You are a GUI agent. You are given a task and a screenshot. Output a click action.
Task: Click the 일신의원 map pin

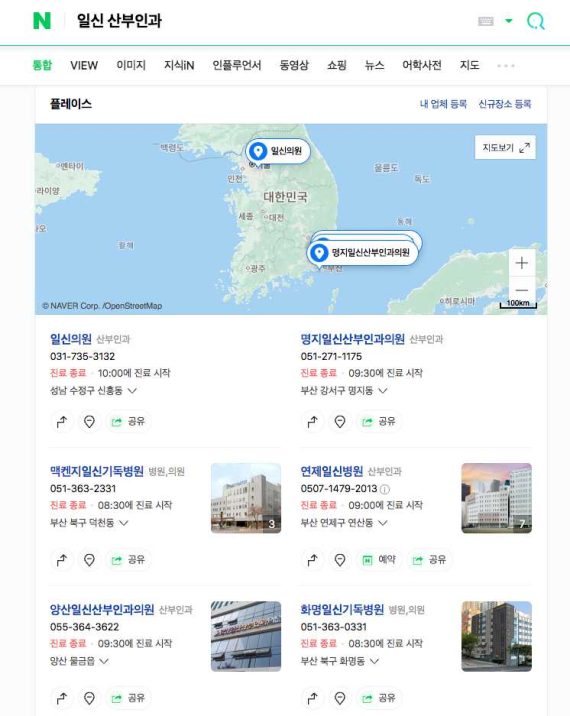278,151
